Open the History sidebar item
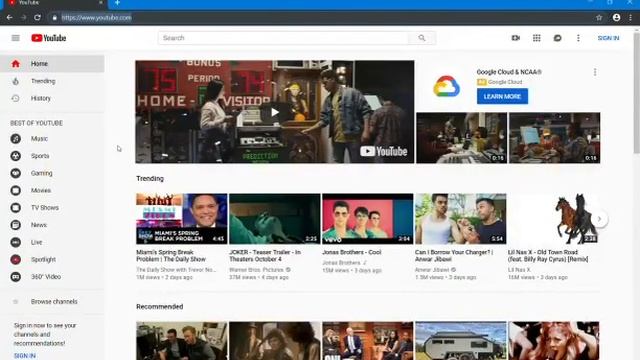The image size is (640, 360). (52, 98)
